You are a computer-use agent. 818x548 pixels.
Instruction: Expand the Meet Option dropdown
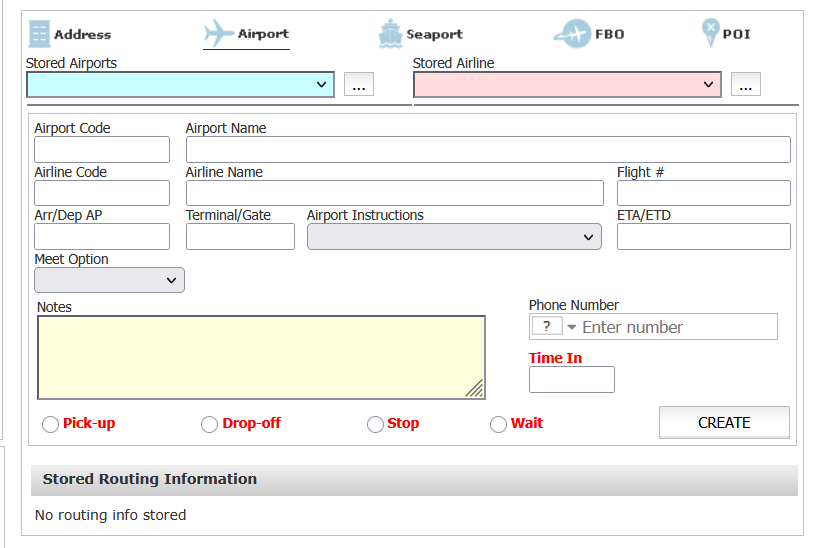pos(109,280)
